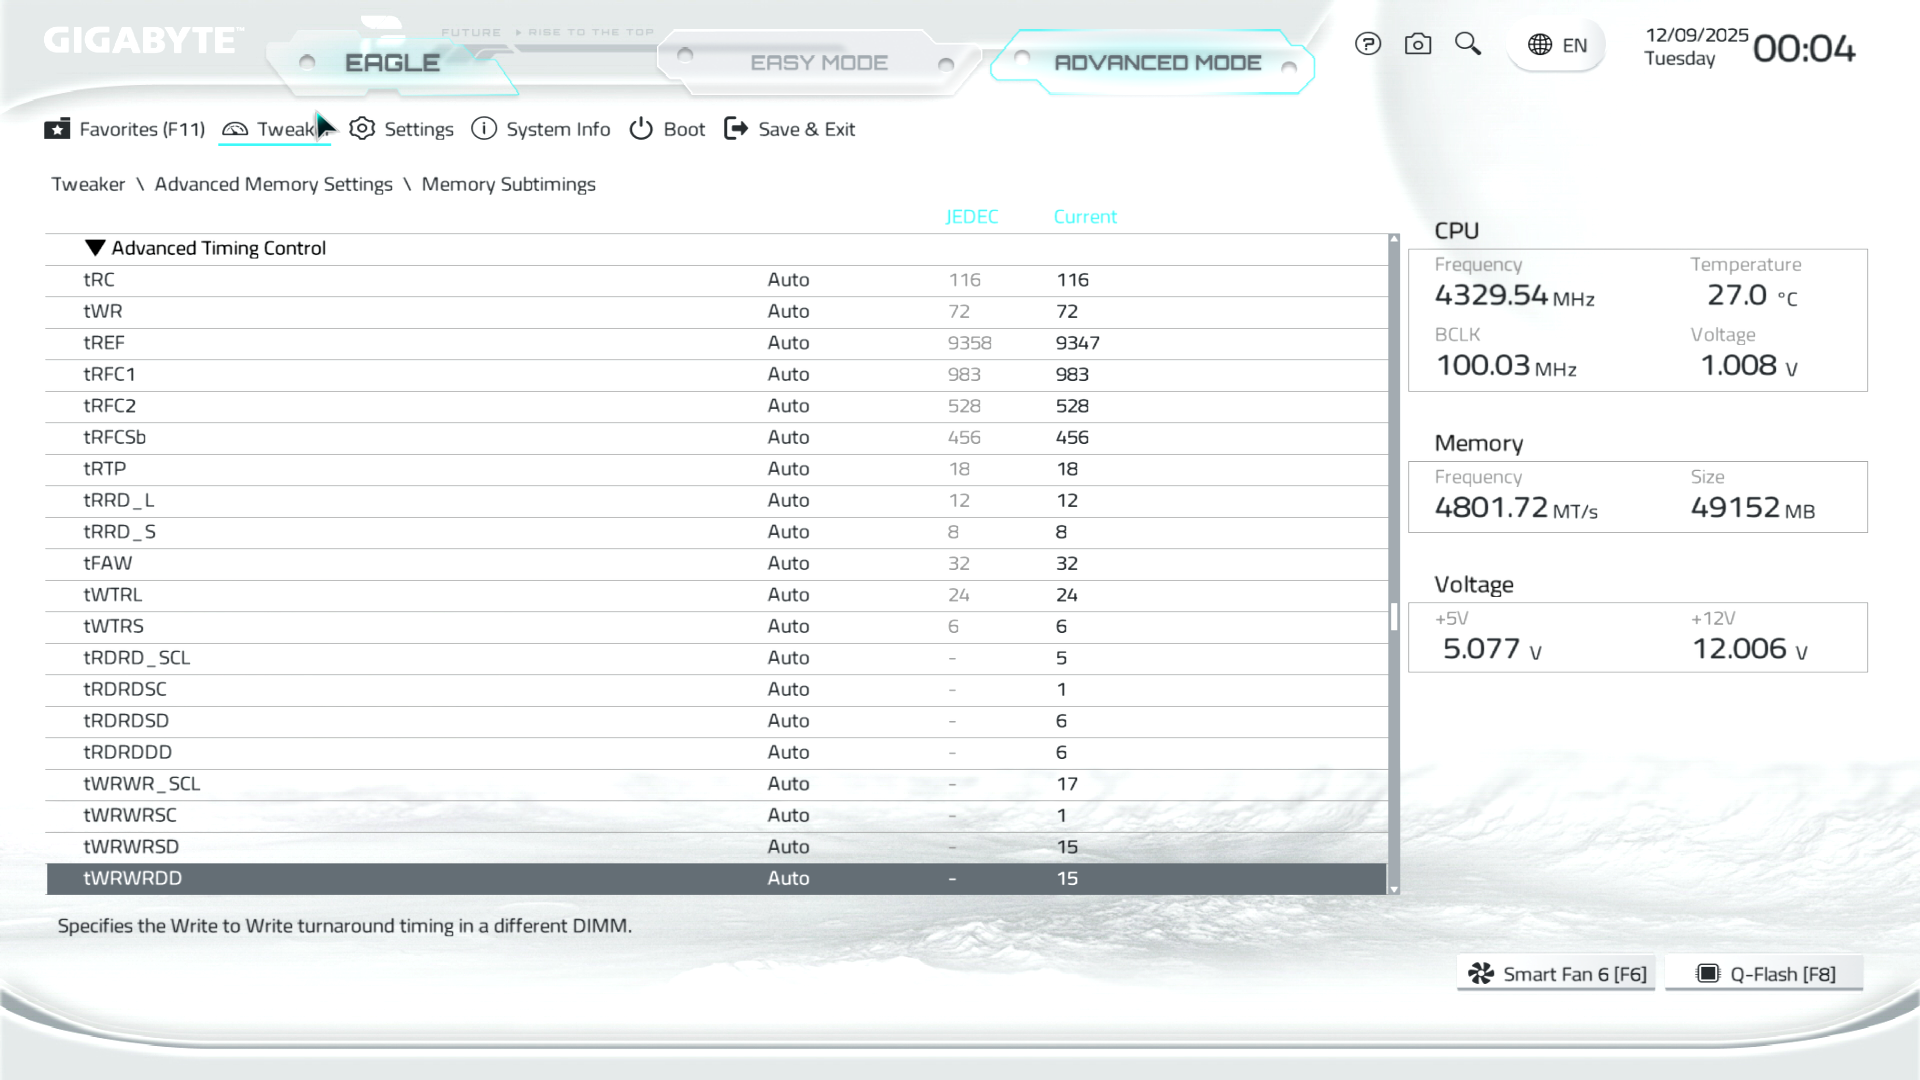The image size is (1920, 1080).
Task: Open Smart Fan 6 [F6]
Action: click(x=1556, y=974)
